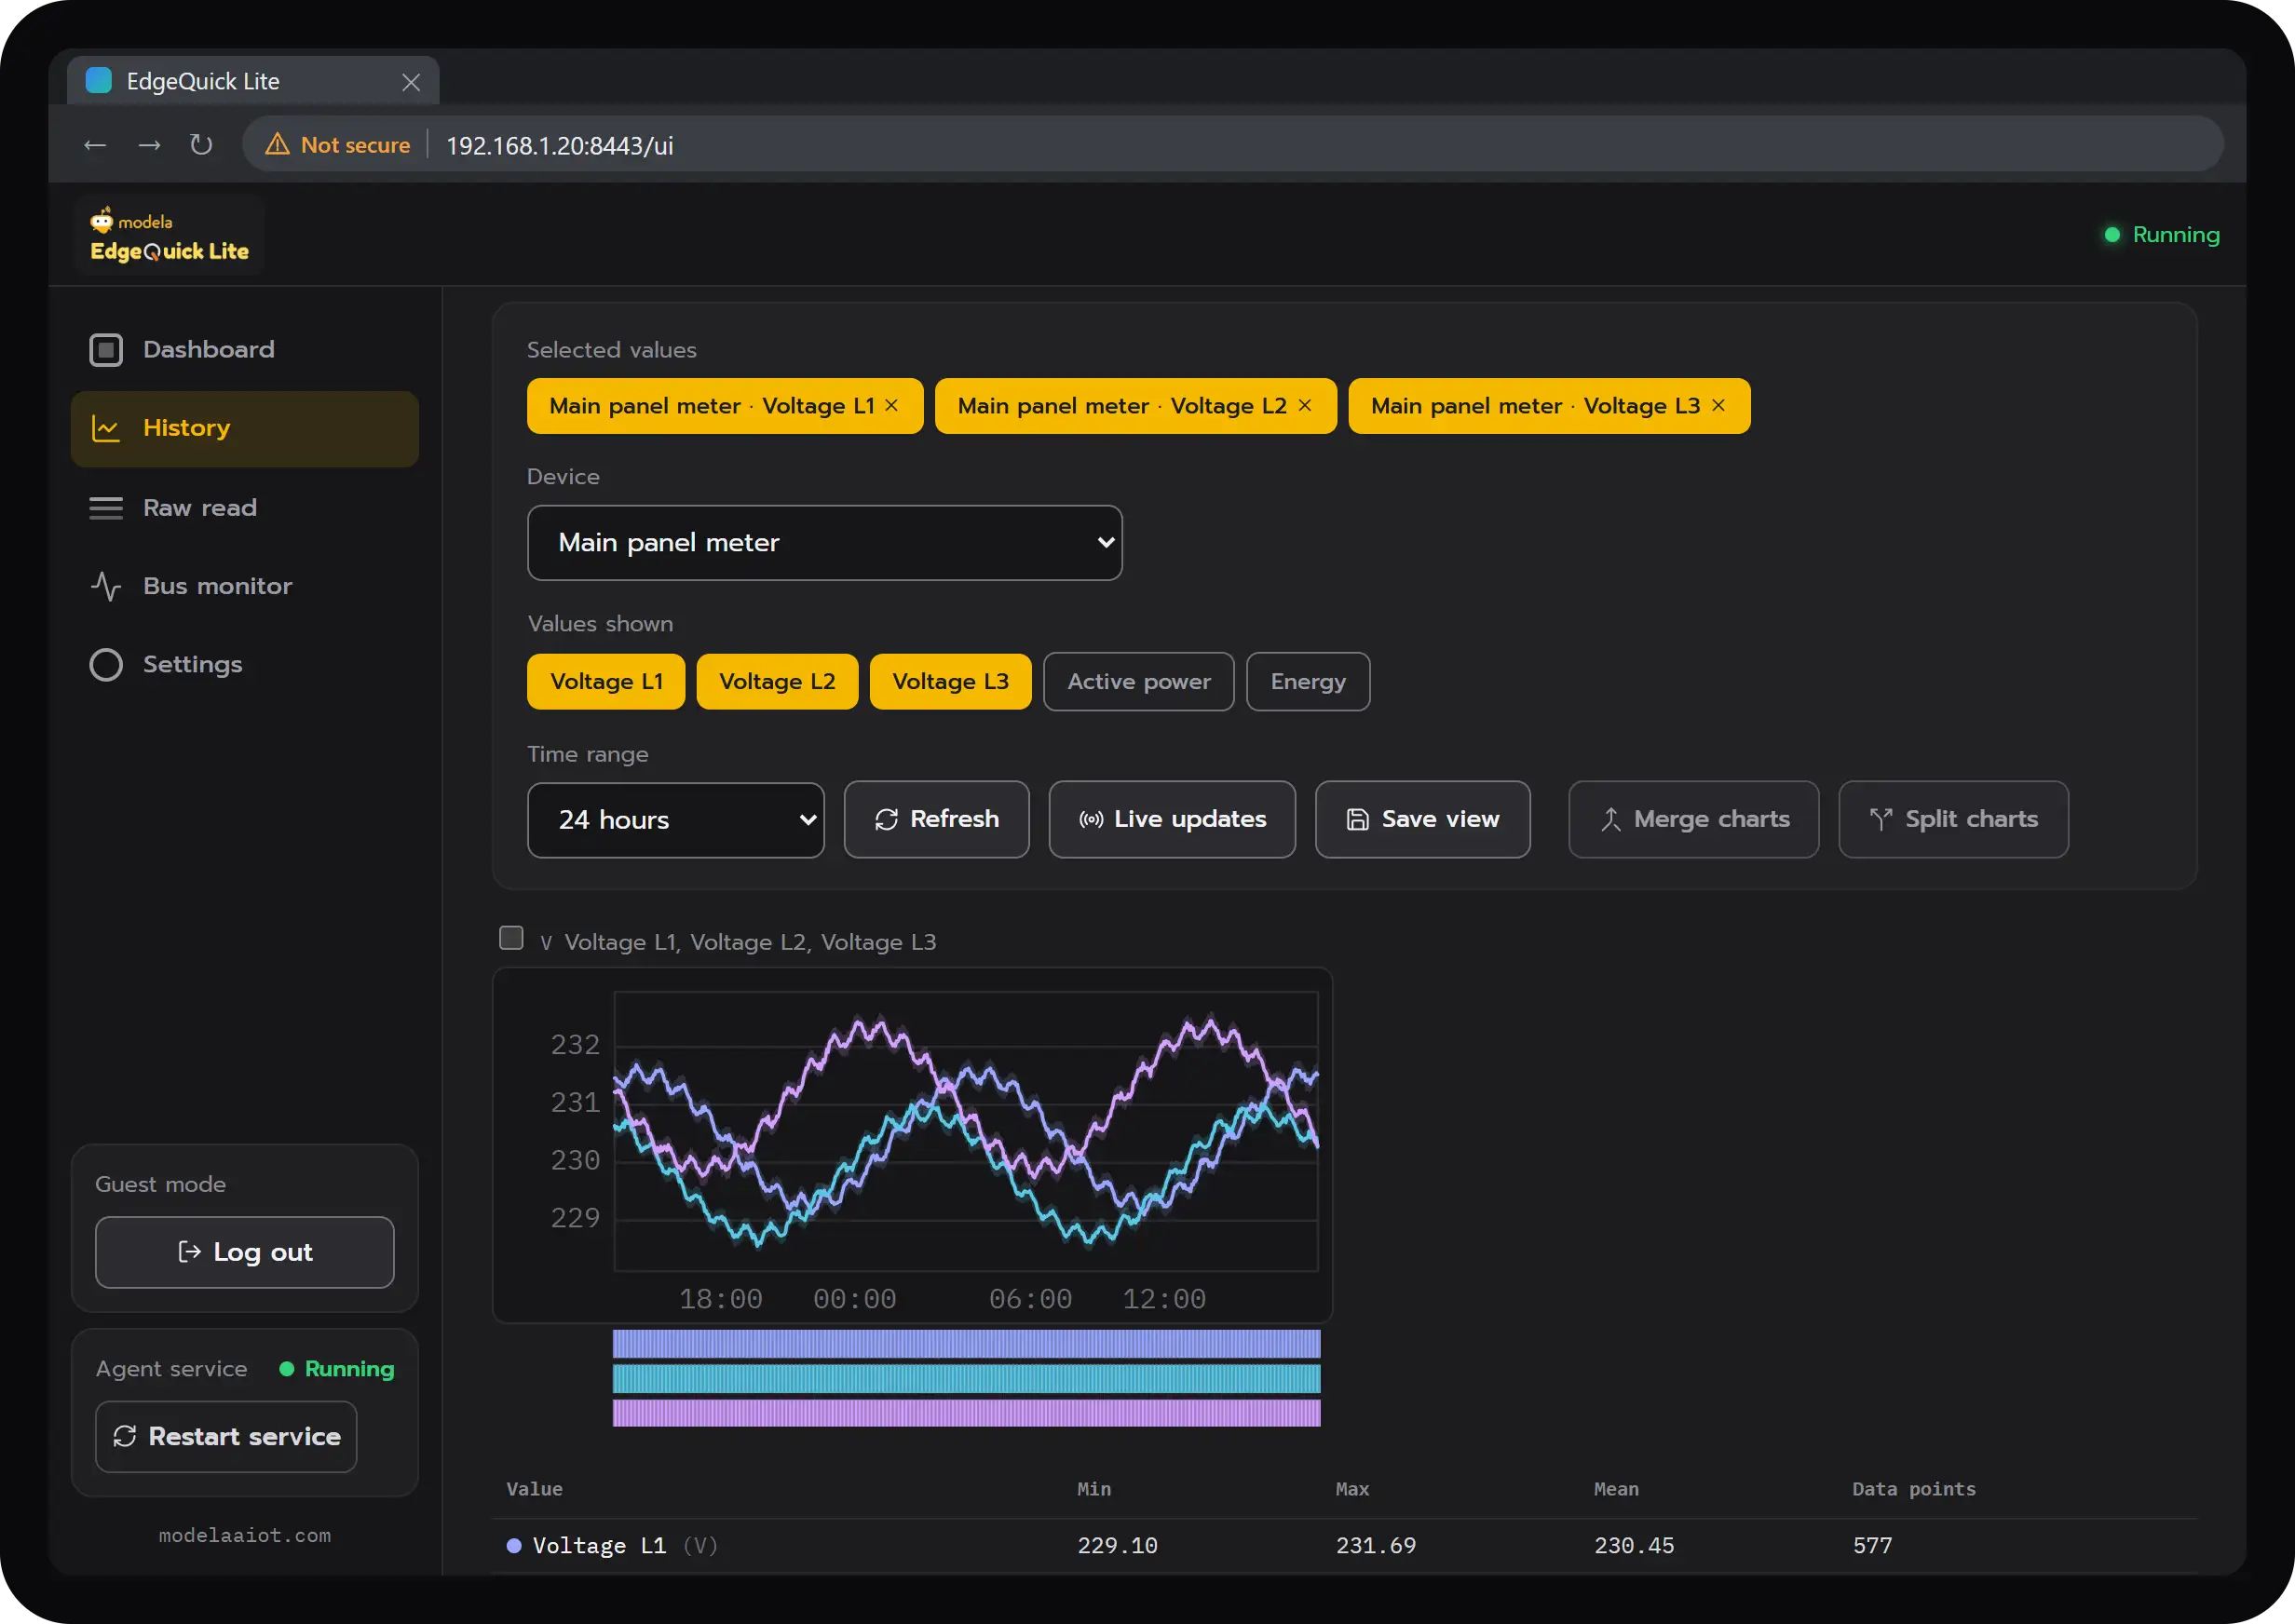Viewport: 2295px width, 1624px height.
Task: Click the Restart service button
Action: (226, 1437)
